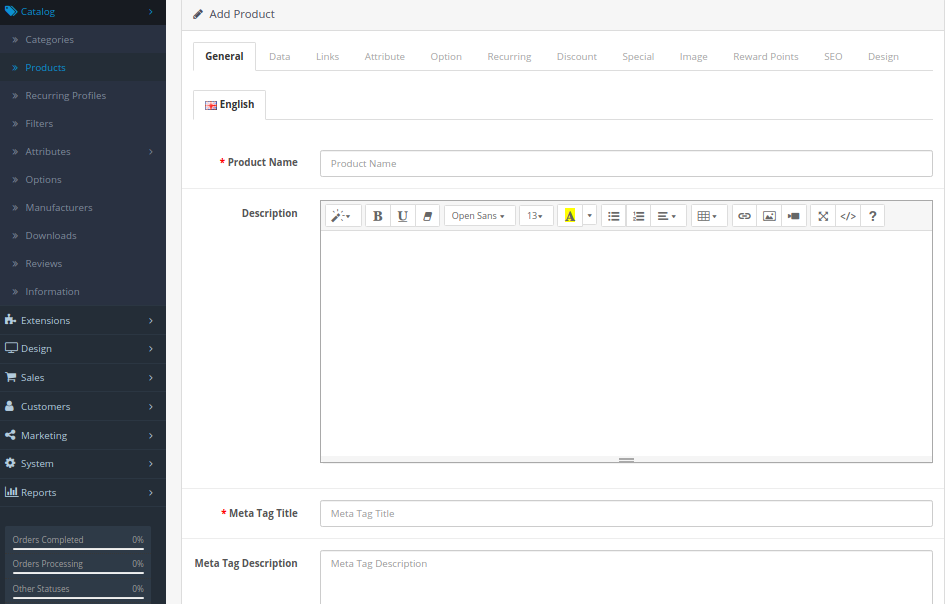Open the Insert Link tool
945x604 pixels.
[745, 215]
